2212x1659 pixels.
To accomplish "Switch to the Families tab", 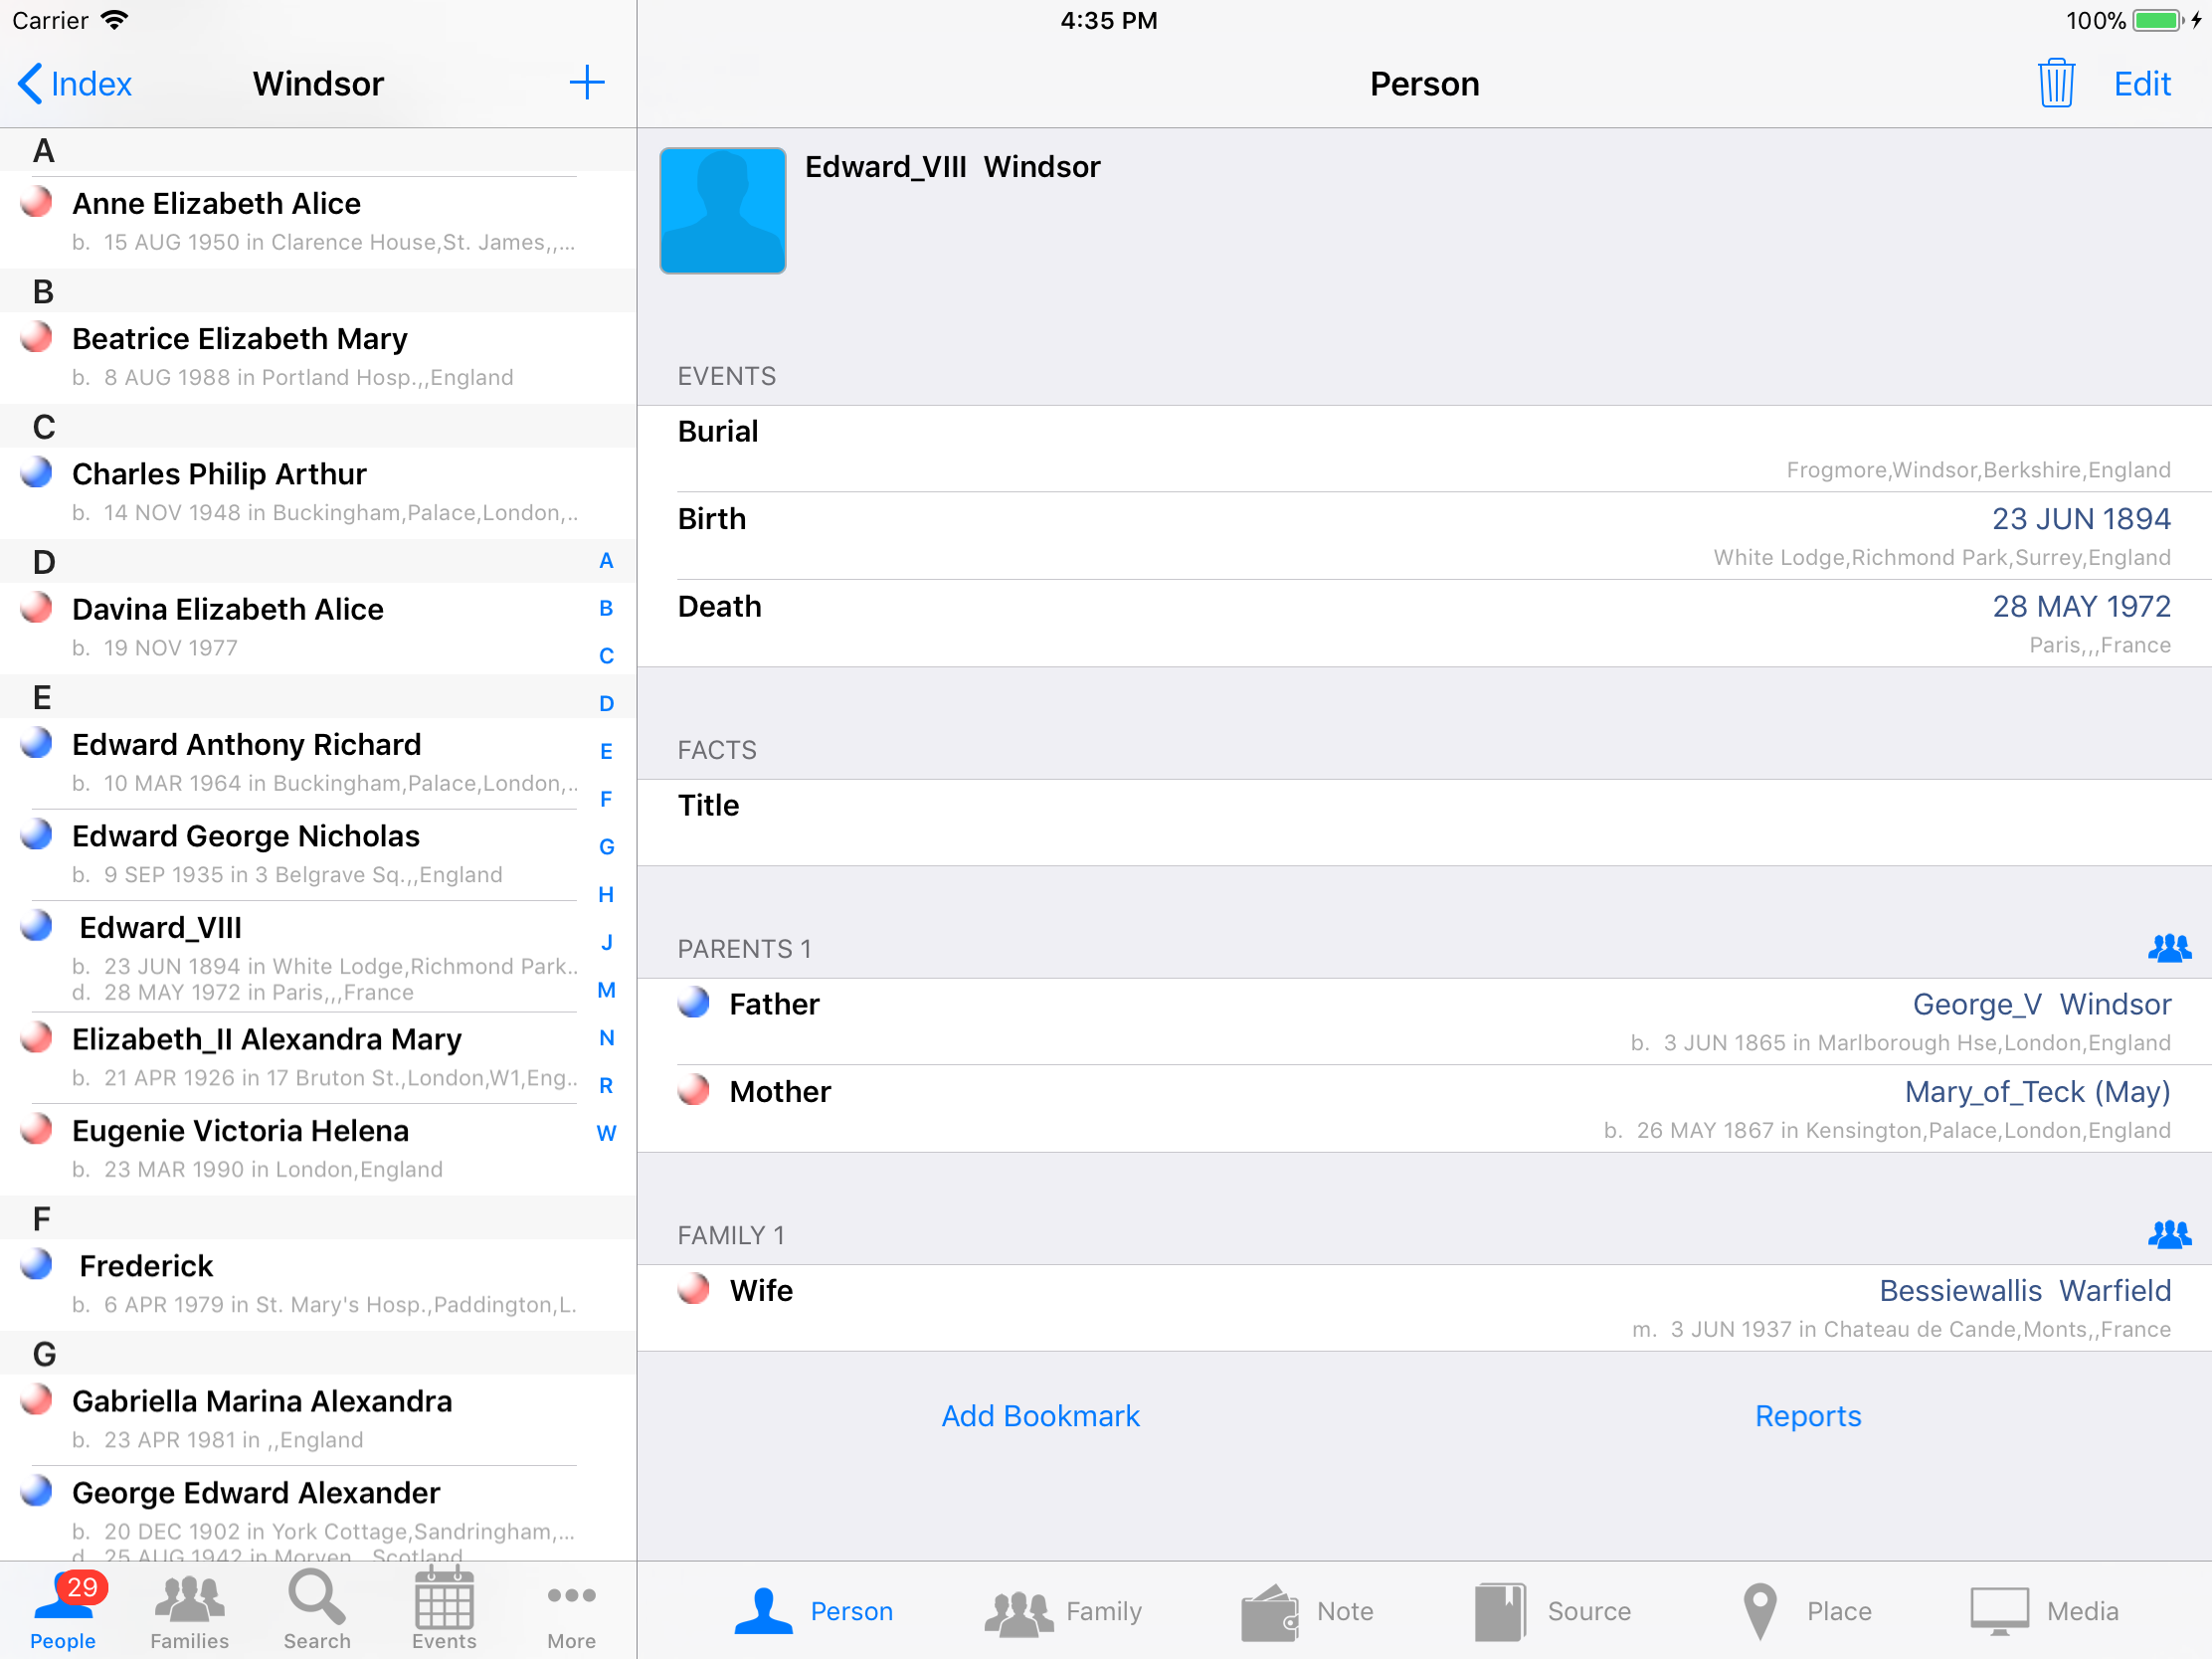I will (189, 1610).
